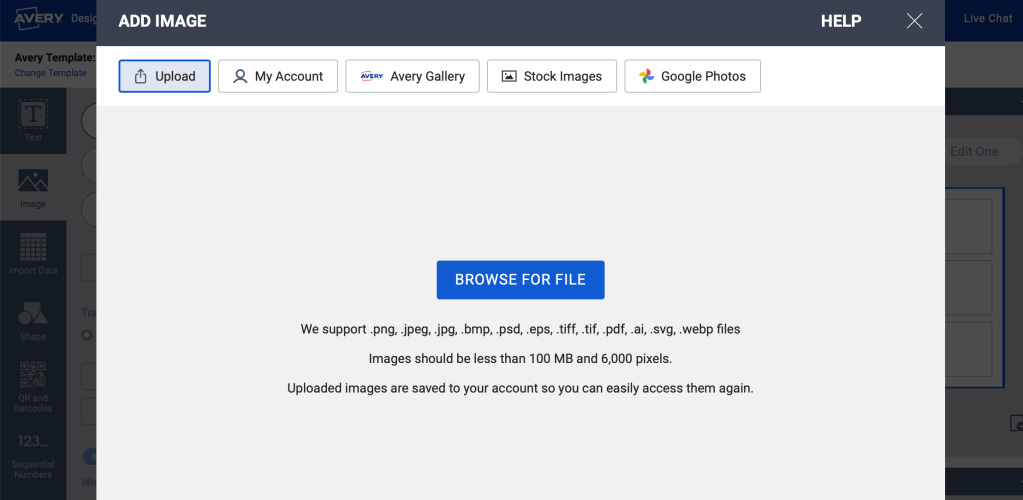Select the Shape tool
1023x500 pixels.
pos(33,320)
